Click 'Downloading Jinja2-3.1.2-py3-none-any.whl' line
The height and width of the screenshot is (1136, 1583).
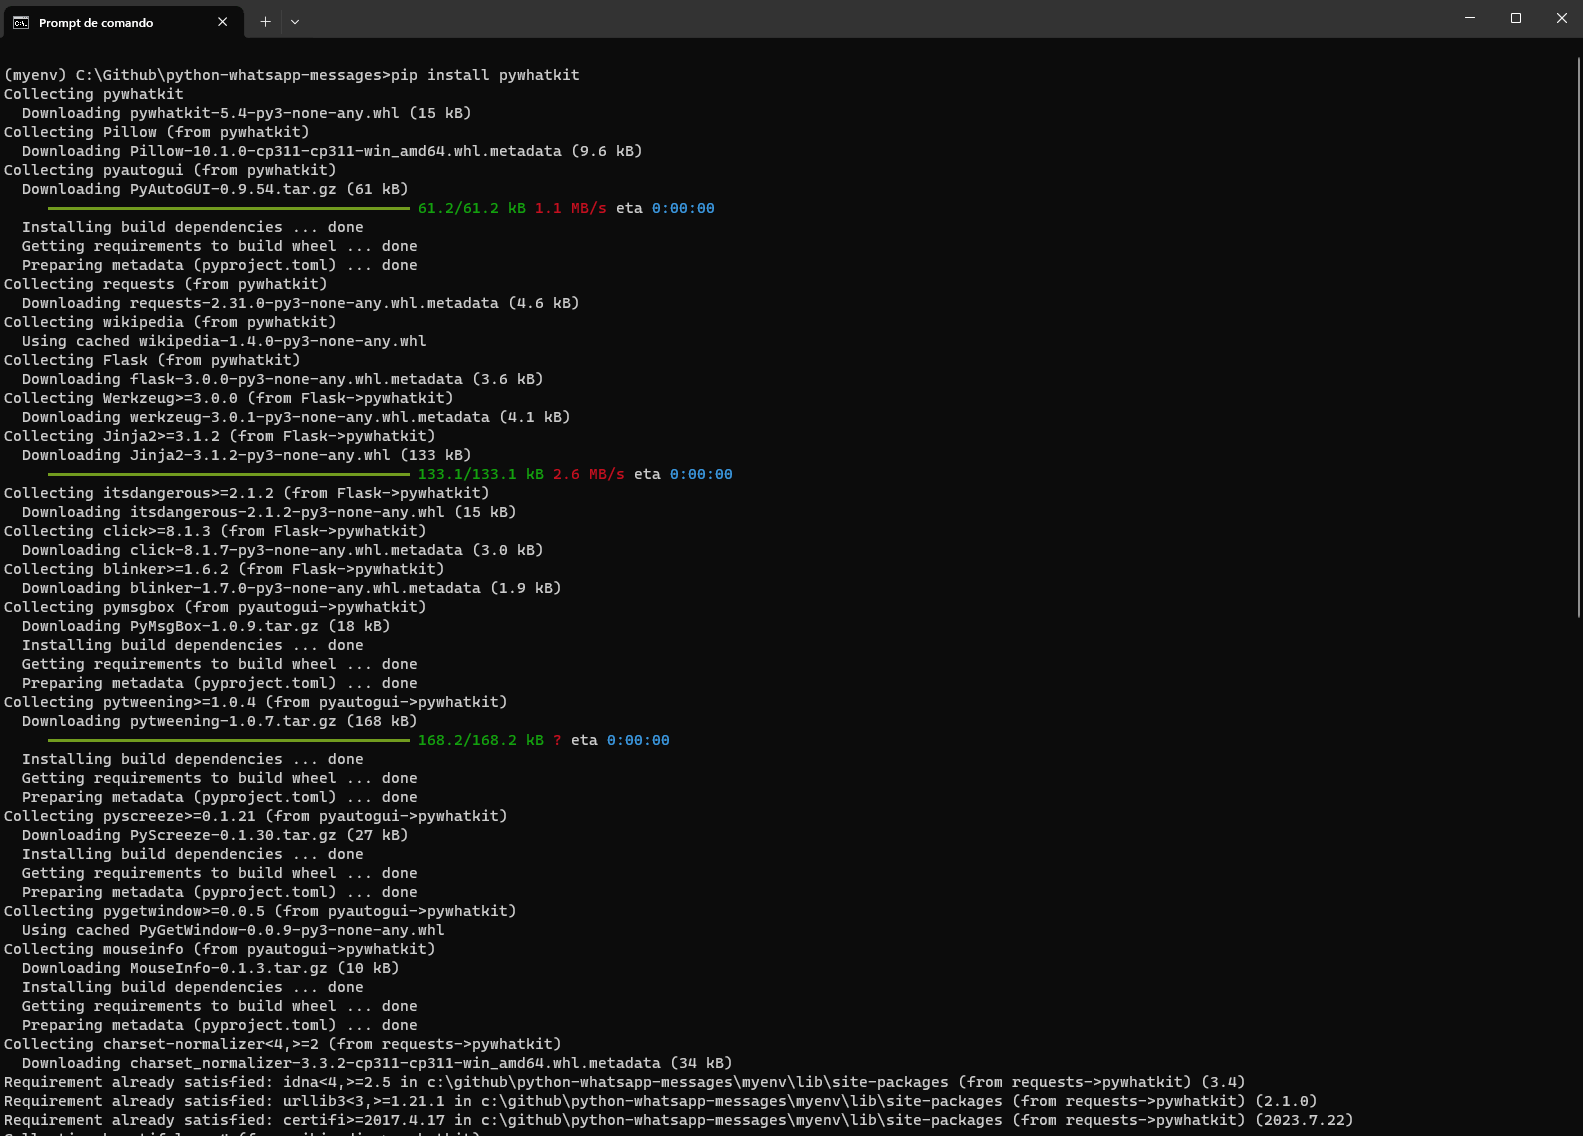pyautogui.click(x=246, y=455)
